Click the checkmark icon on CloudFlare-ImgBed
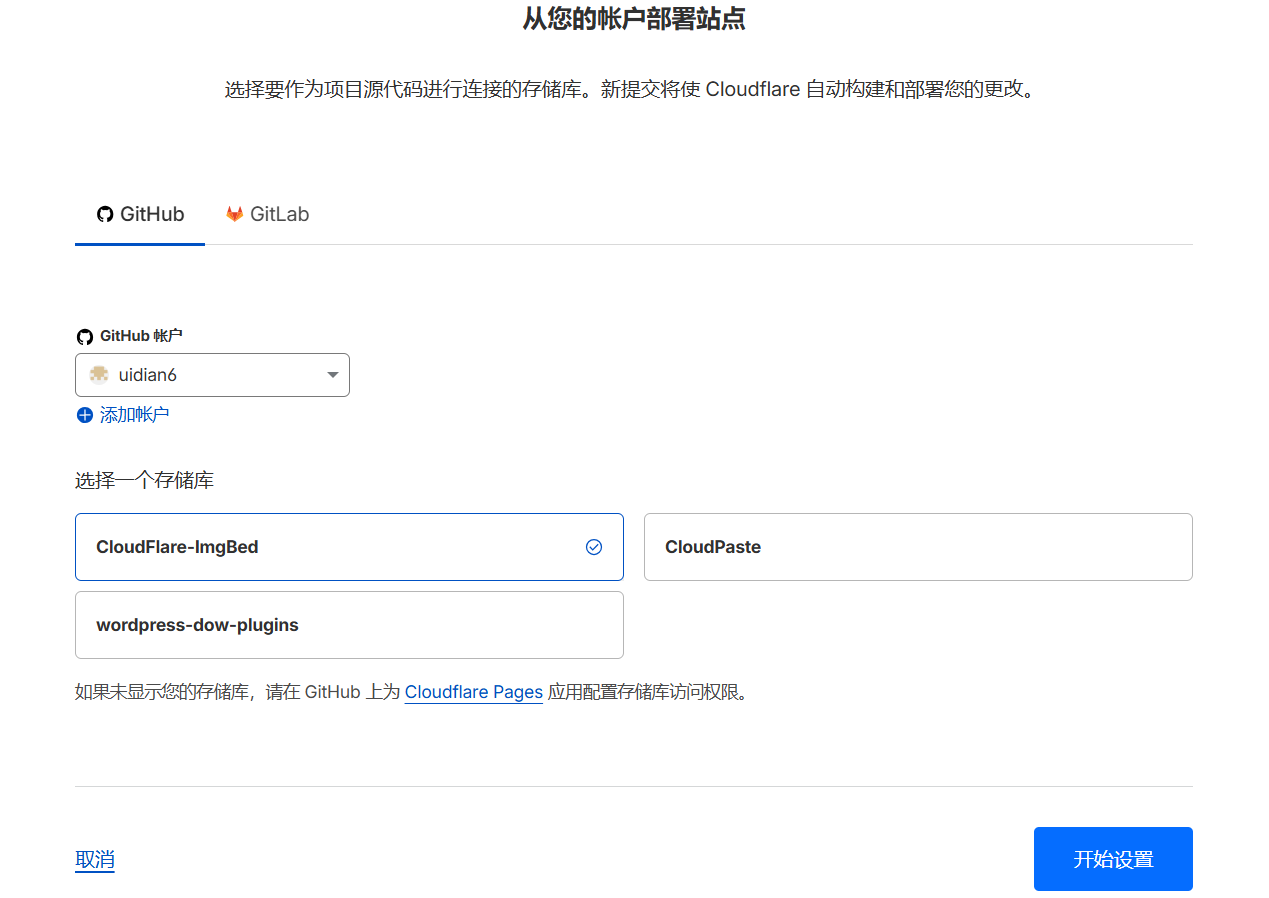The width and height of the screenshot is (1269, 898). click(594, 547)
